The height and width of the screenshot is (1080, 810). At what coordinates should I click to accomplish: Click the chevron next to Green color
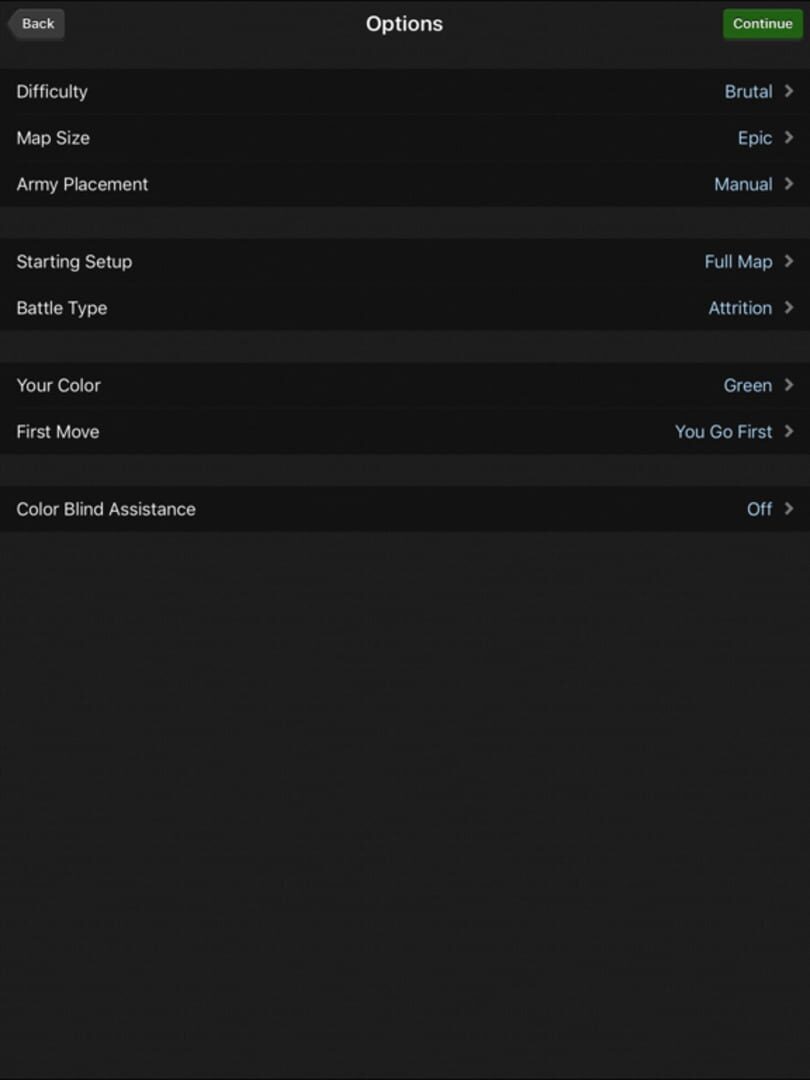(x=789, y=385)
